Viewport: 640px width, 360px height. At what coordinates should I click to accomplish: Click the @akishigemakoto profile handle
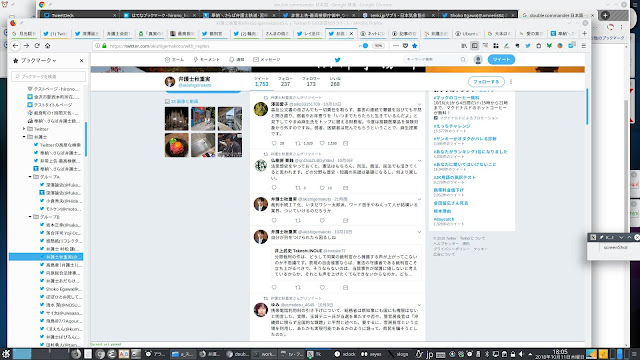coord(195,85)
